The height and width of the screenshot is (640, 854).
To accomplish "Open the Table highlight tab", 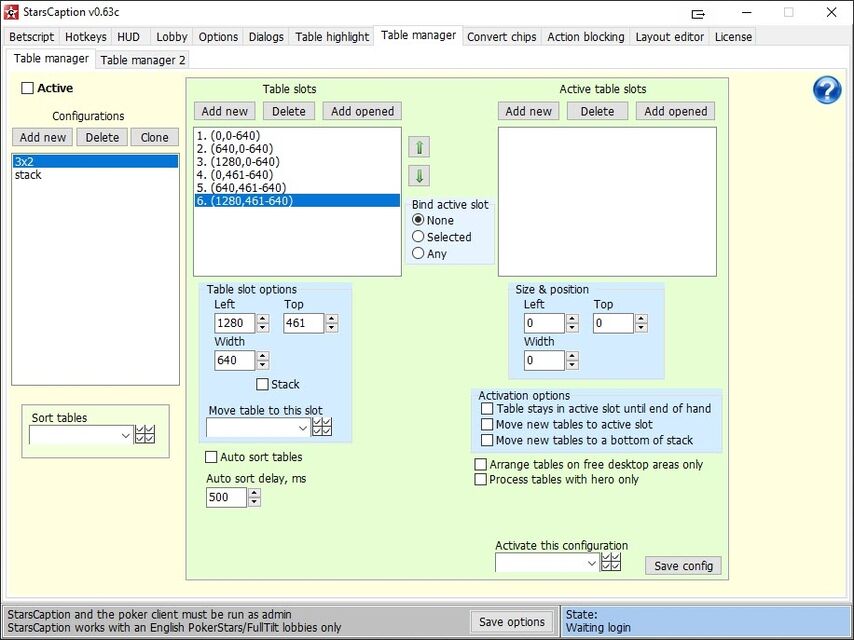I will [x=332, y=37].
